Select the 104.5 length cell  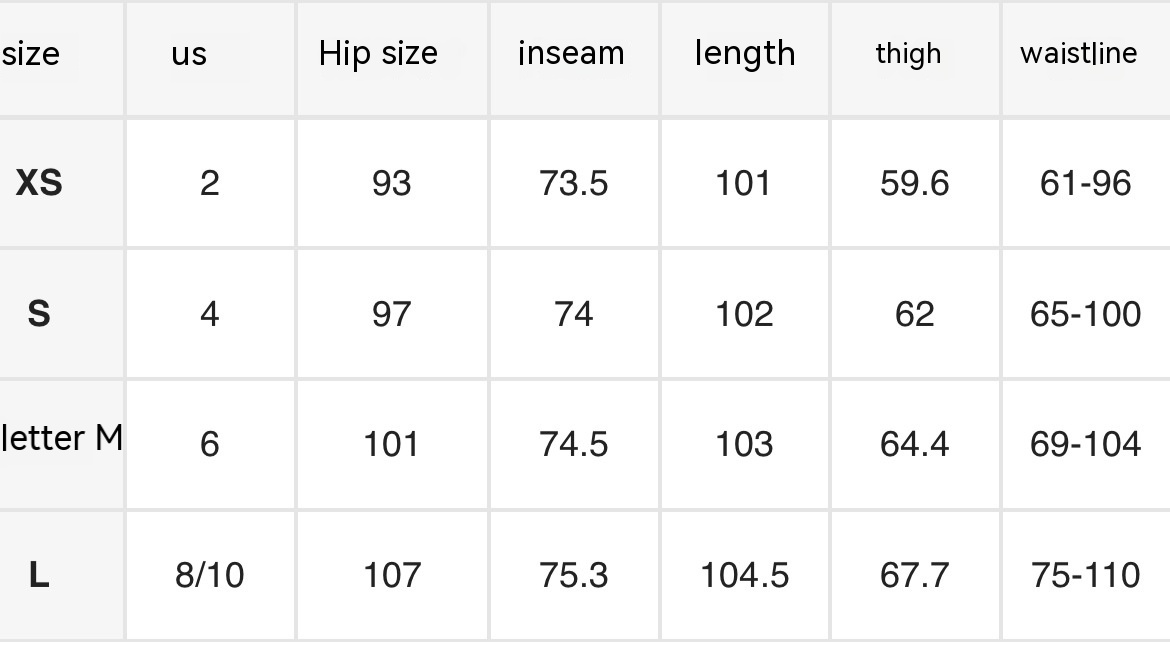745,575
